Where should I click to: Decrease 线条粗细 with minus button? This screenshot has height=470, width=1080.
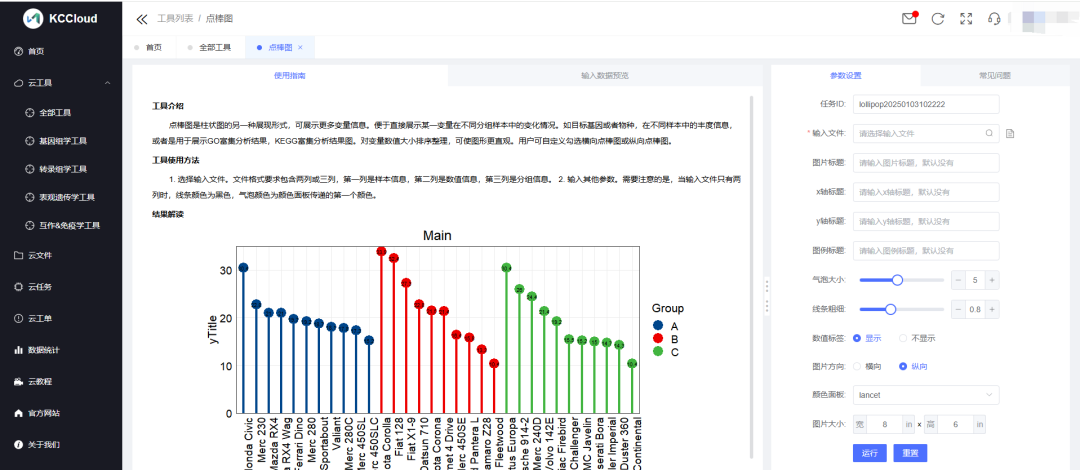(x=958, y=309)
